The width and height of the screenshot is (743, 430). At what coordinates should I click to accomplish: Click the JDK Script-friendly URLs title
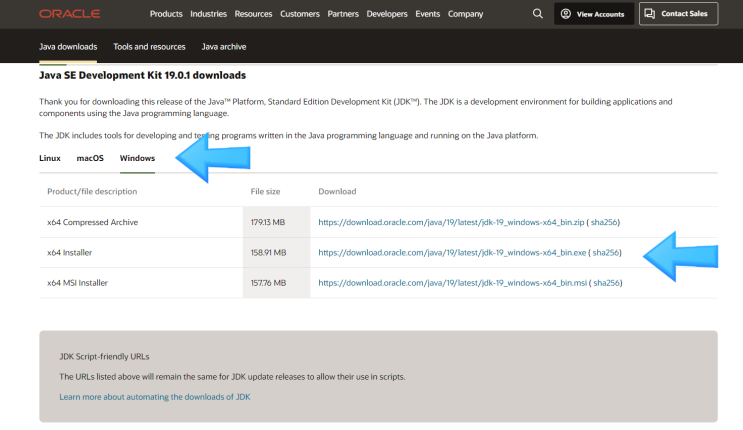coord(104,357)
